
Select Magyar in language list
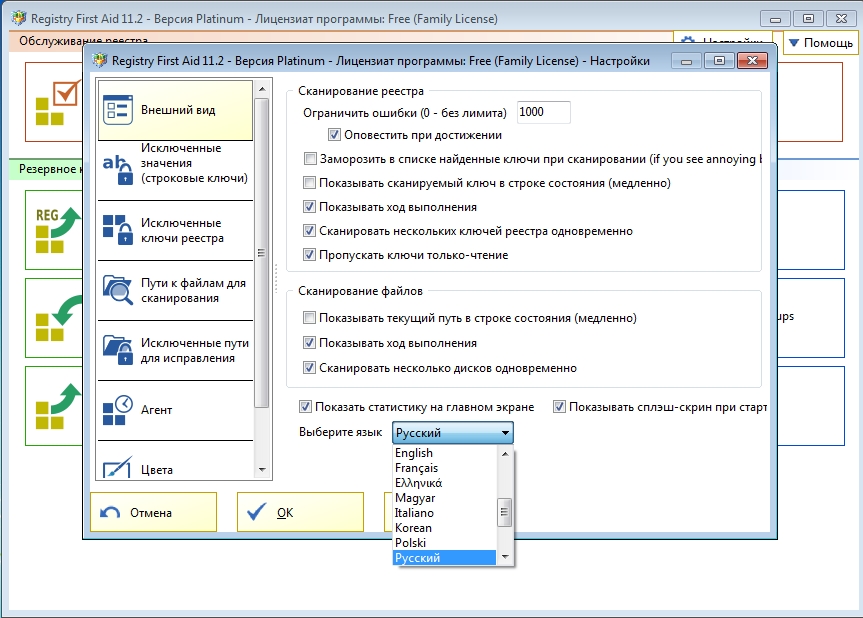pos(444,498)
